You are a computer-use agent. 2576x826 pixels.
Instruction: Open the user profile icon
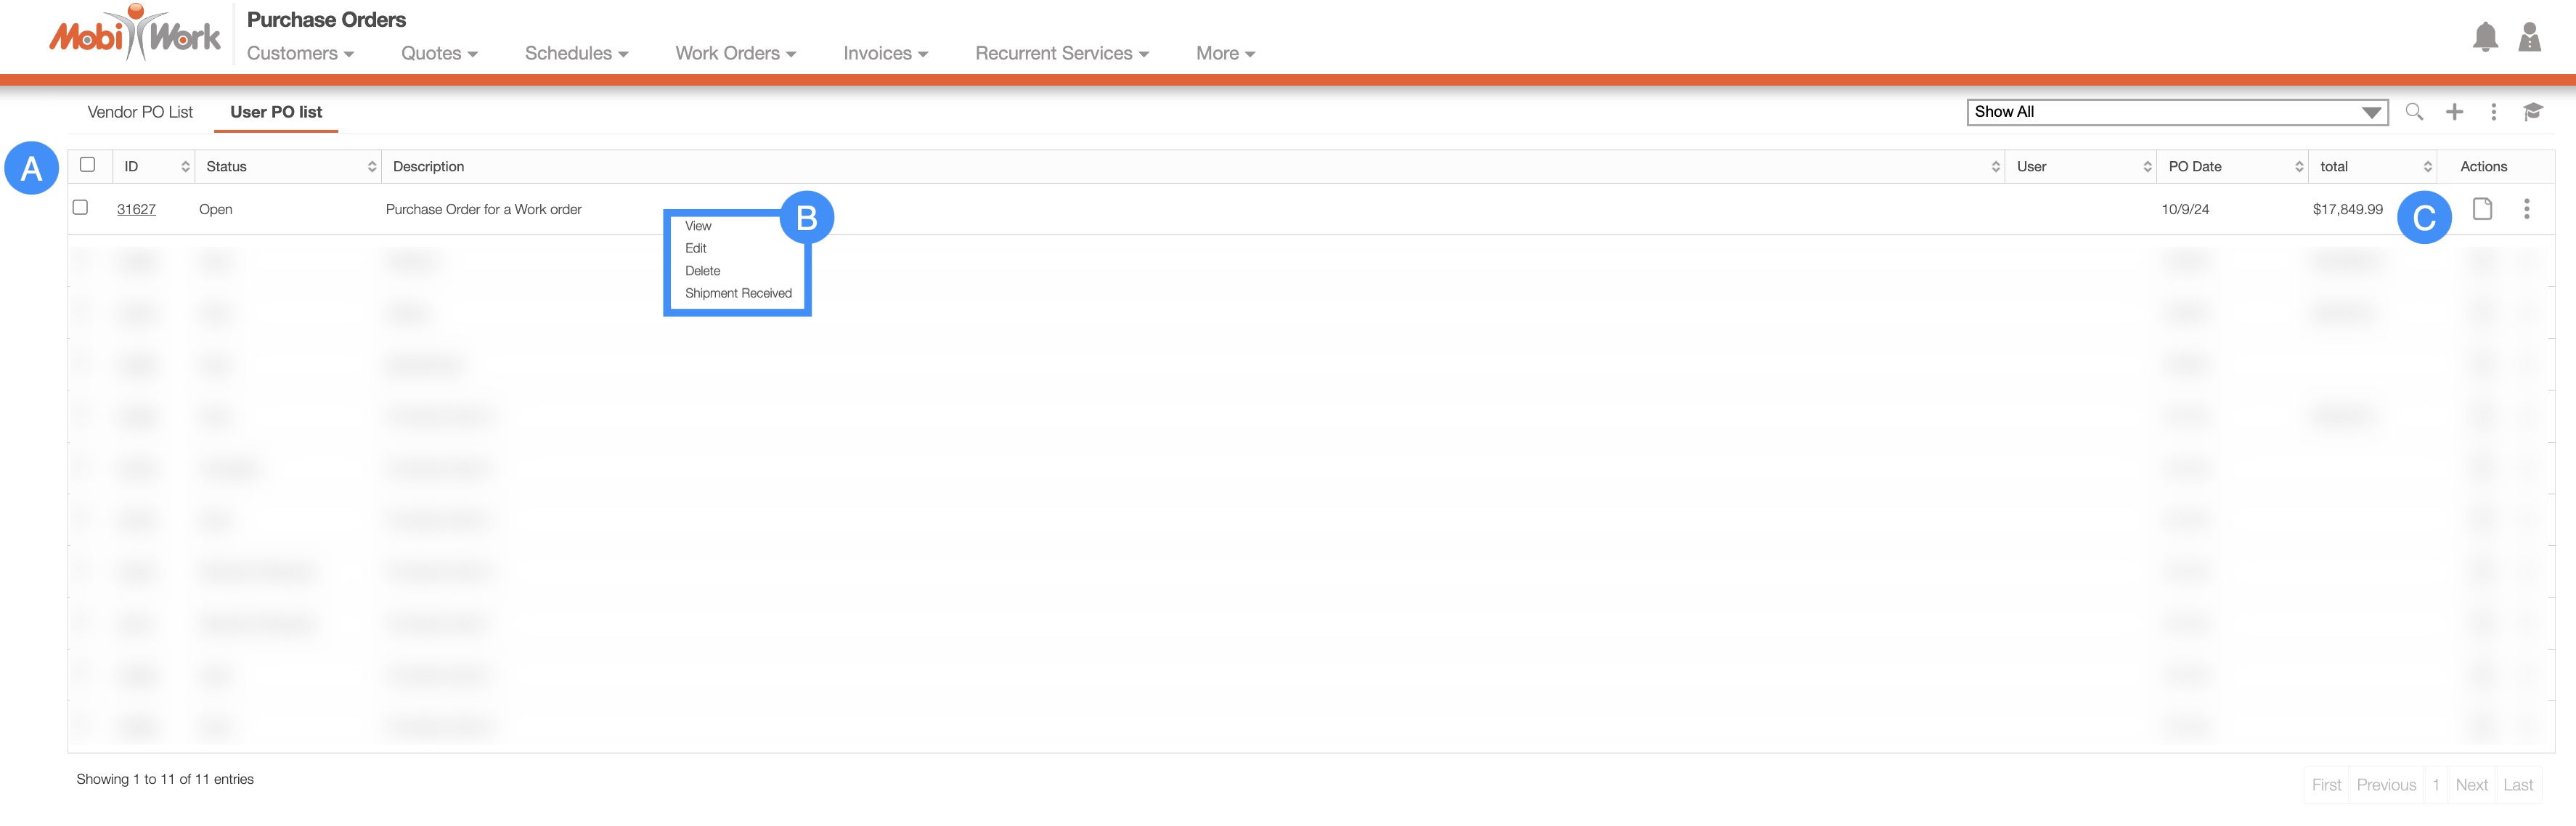(x=2529, y=38)
